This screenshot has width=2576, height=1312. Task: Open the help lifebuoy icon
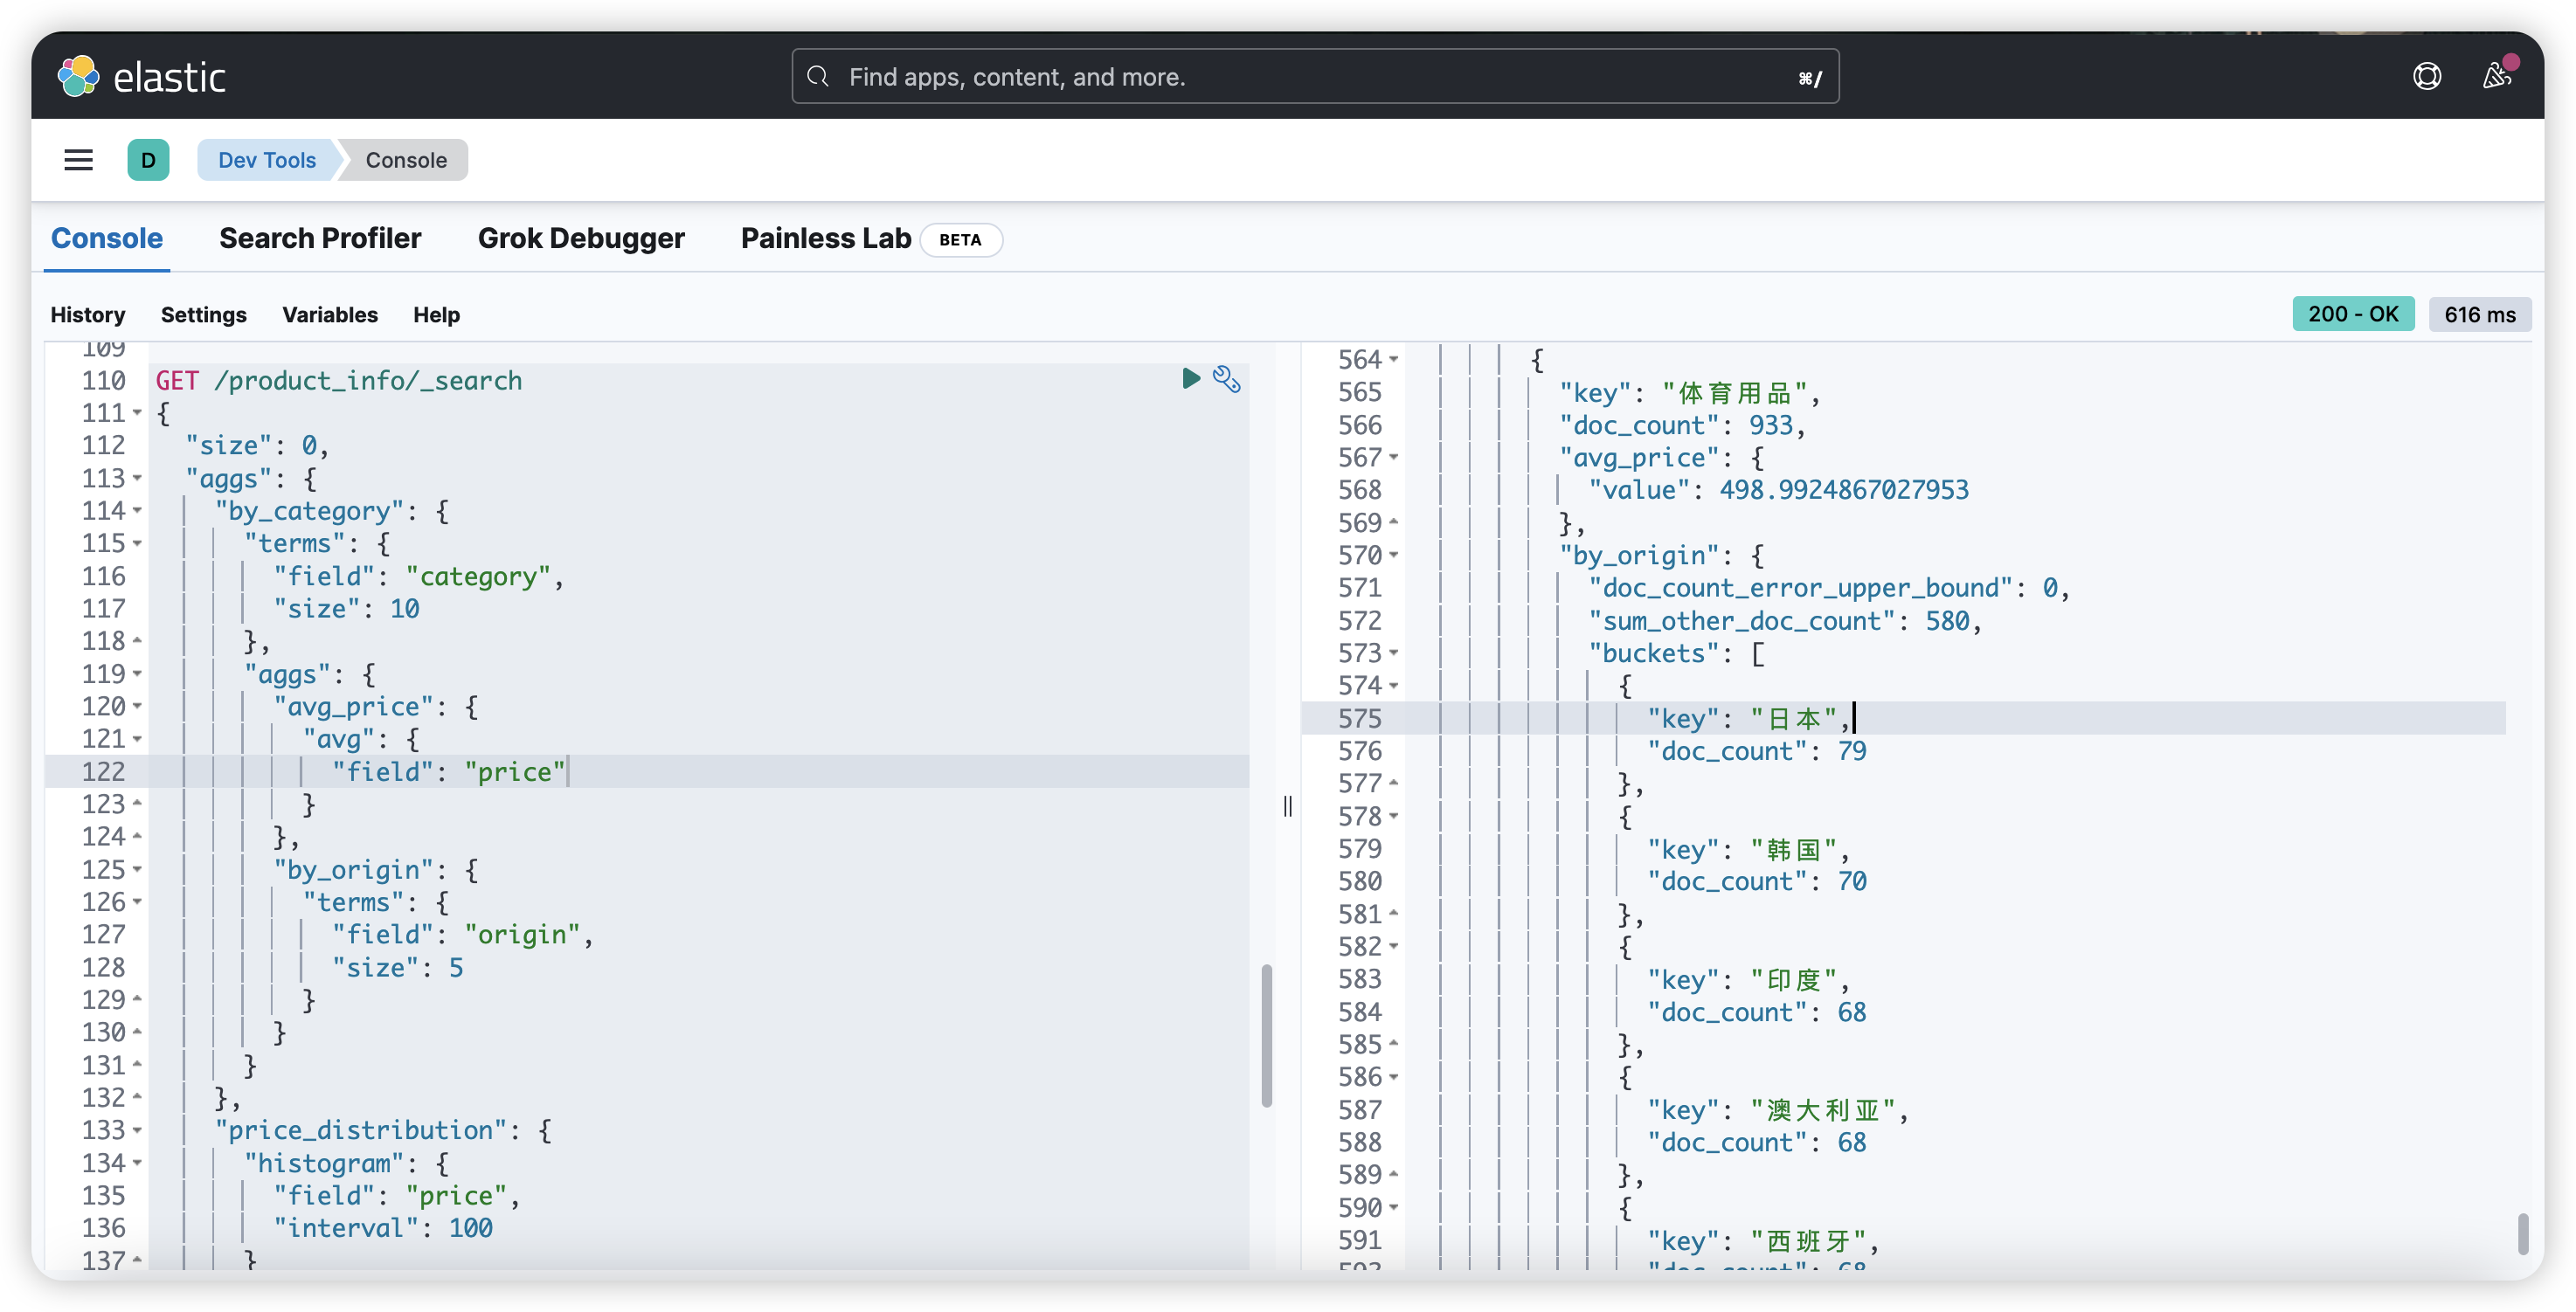[x=2426, y=76]
